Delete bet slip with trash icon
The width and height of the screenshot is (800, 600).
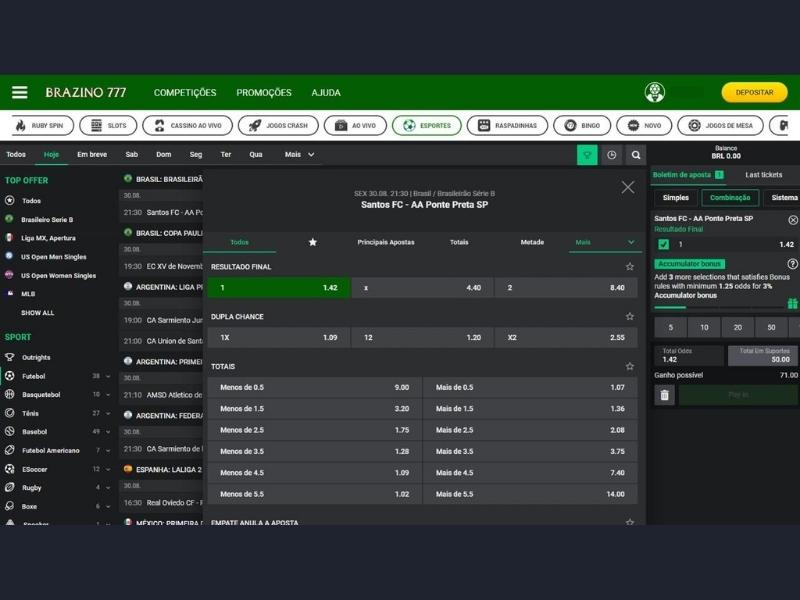tap(665, 395)
